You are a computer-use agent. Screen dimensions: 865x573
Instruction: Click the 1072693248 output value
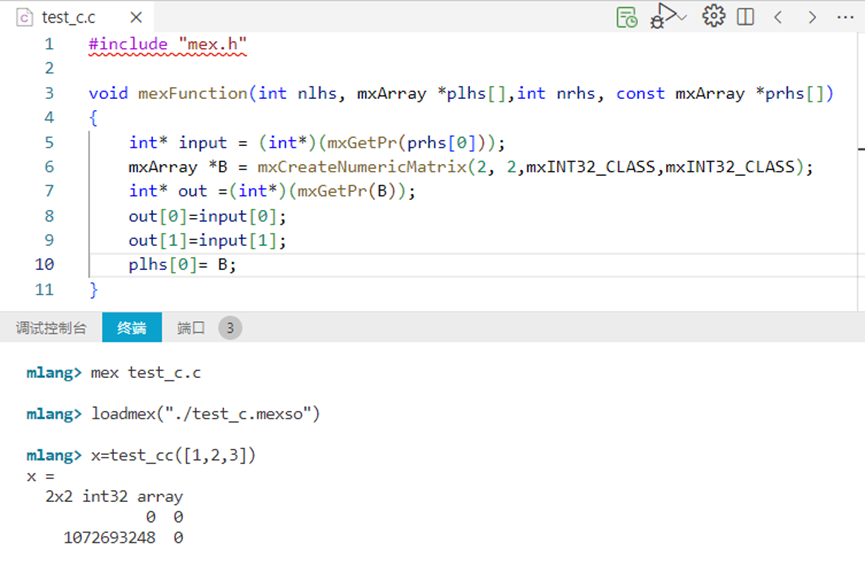[110, 537]
